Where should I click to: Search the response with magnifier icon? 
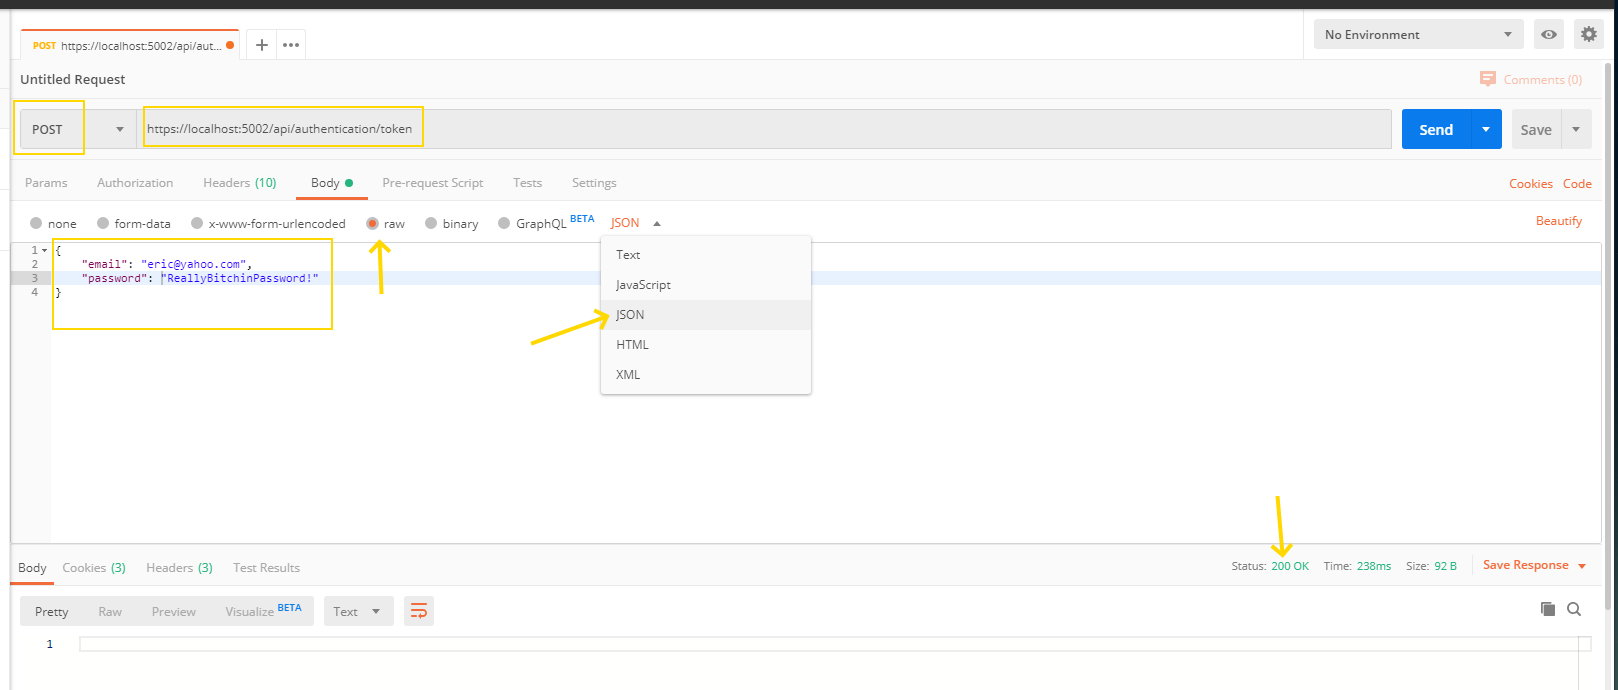[1574, 609]
